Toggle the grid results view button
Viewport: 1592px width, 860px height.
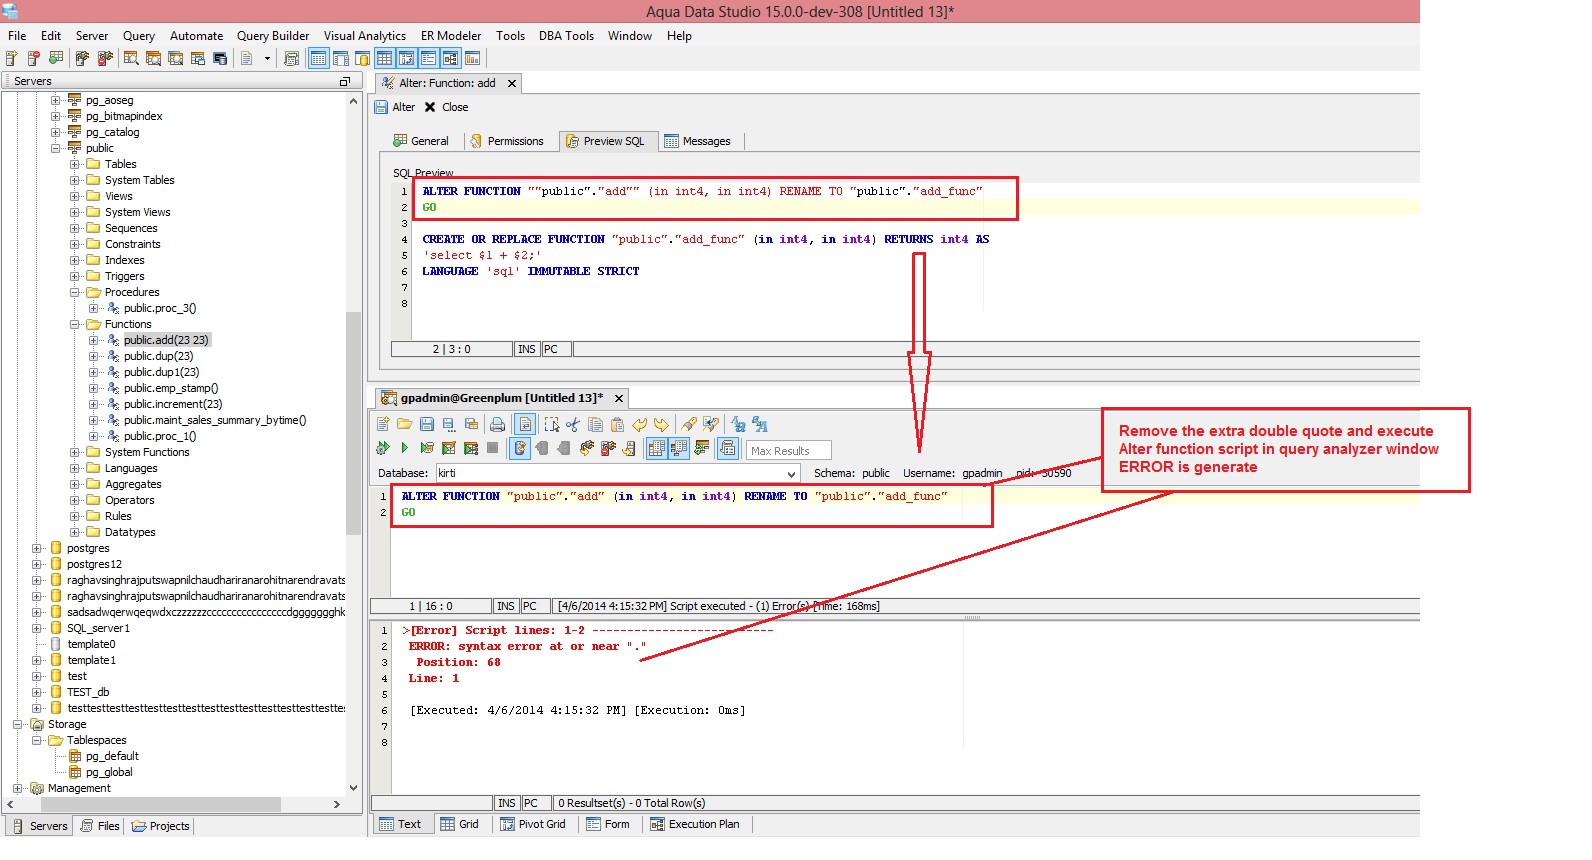point(657,448)
